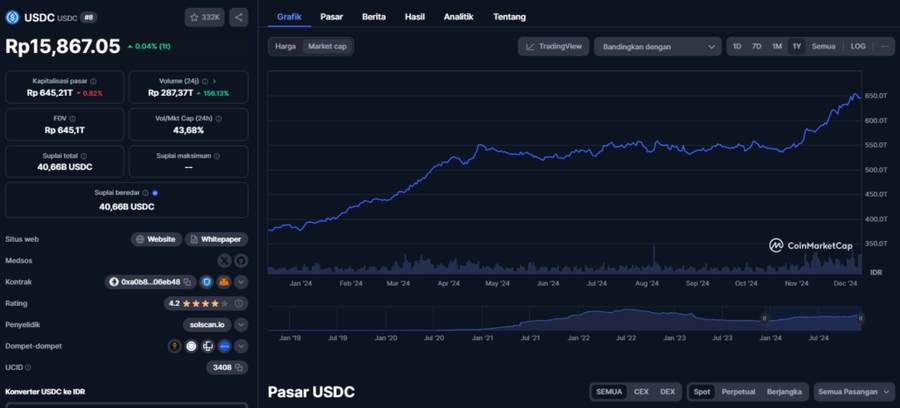This screenshot has height=408, width=900.
Task: Open solscan.io explorer
Action: click(x=207, y=325)
